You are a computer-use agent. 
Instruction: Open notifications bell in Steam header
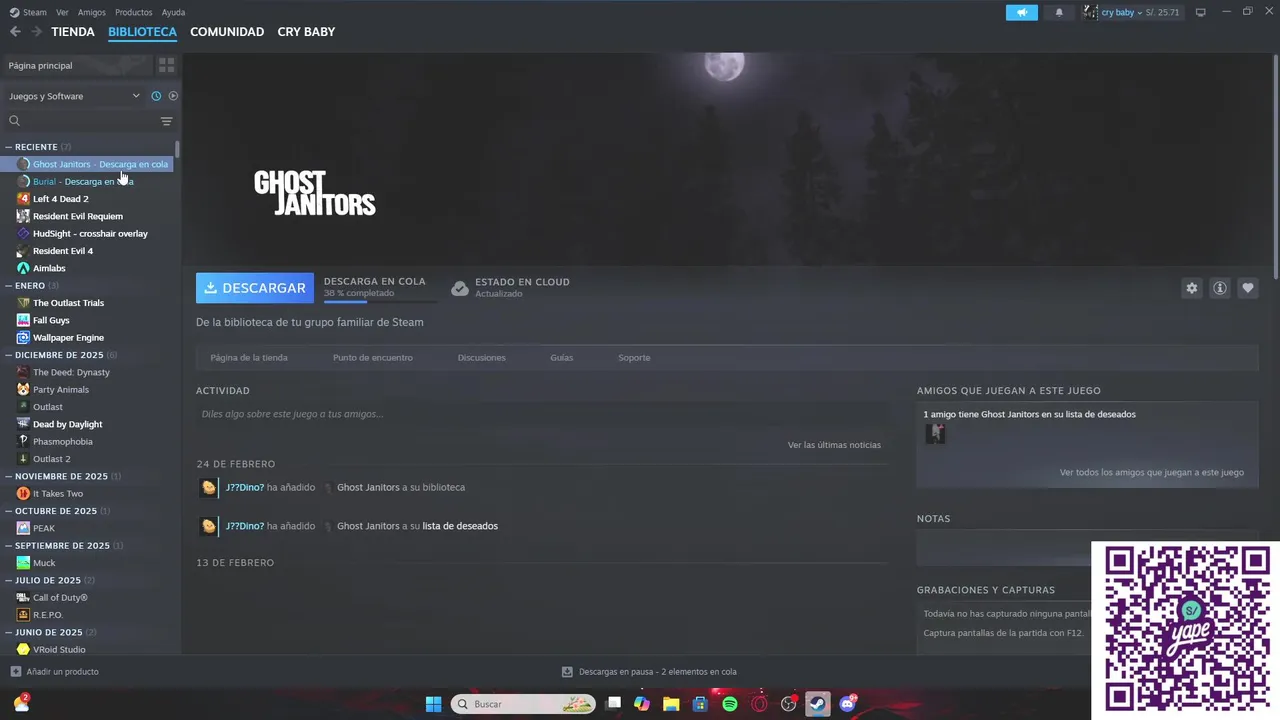click(1059, 12)
